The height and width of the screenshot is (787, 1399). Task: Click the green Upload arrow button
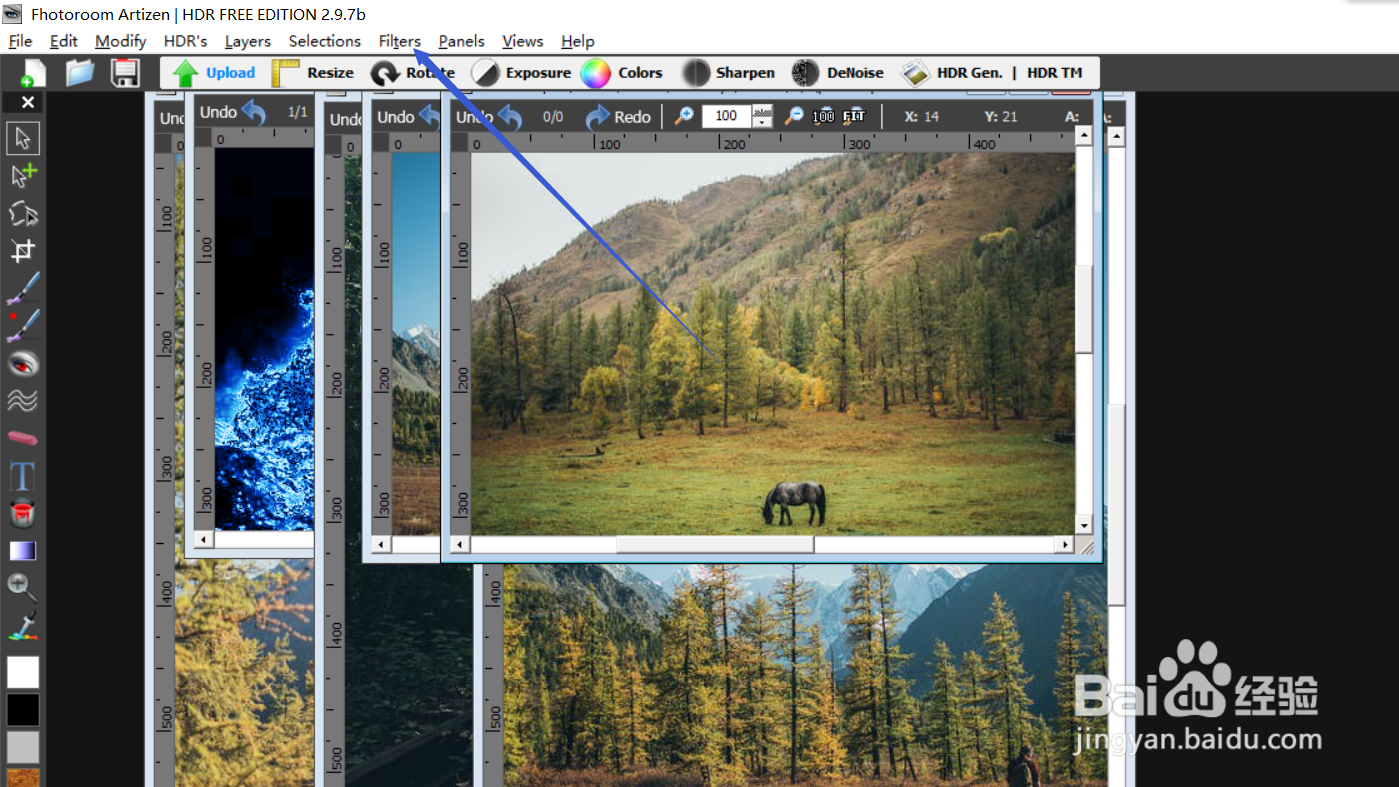213,73
